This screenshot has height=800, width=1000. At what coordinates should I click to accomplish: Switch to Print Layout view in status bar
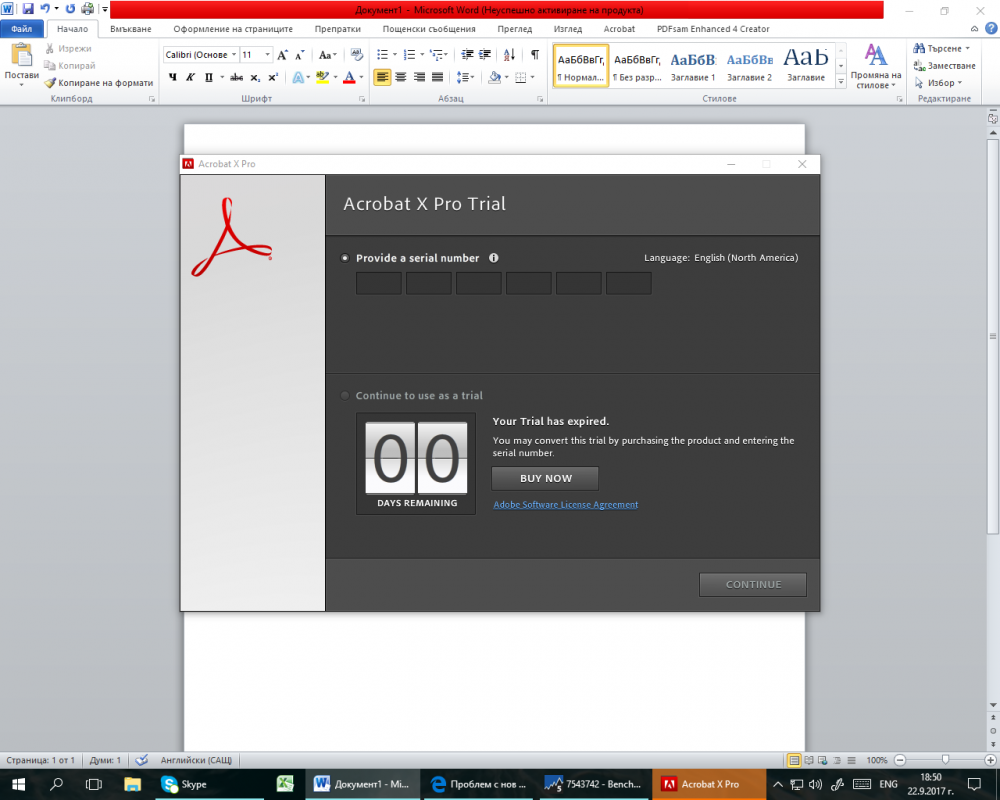(794, 760)
